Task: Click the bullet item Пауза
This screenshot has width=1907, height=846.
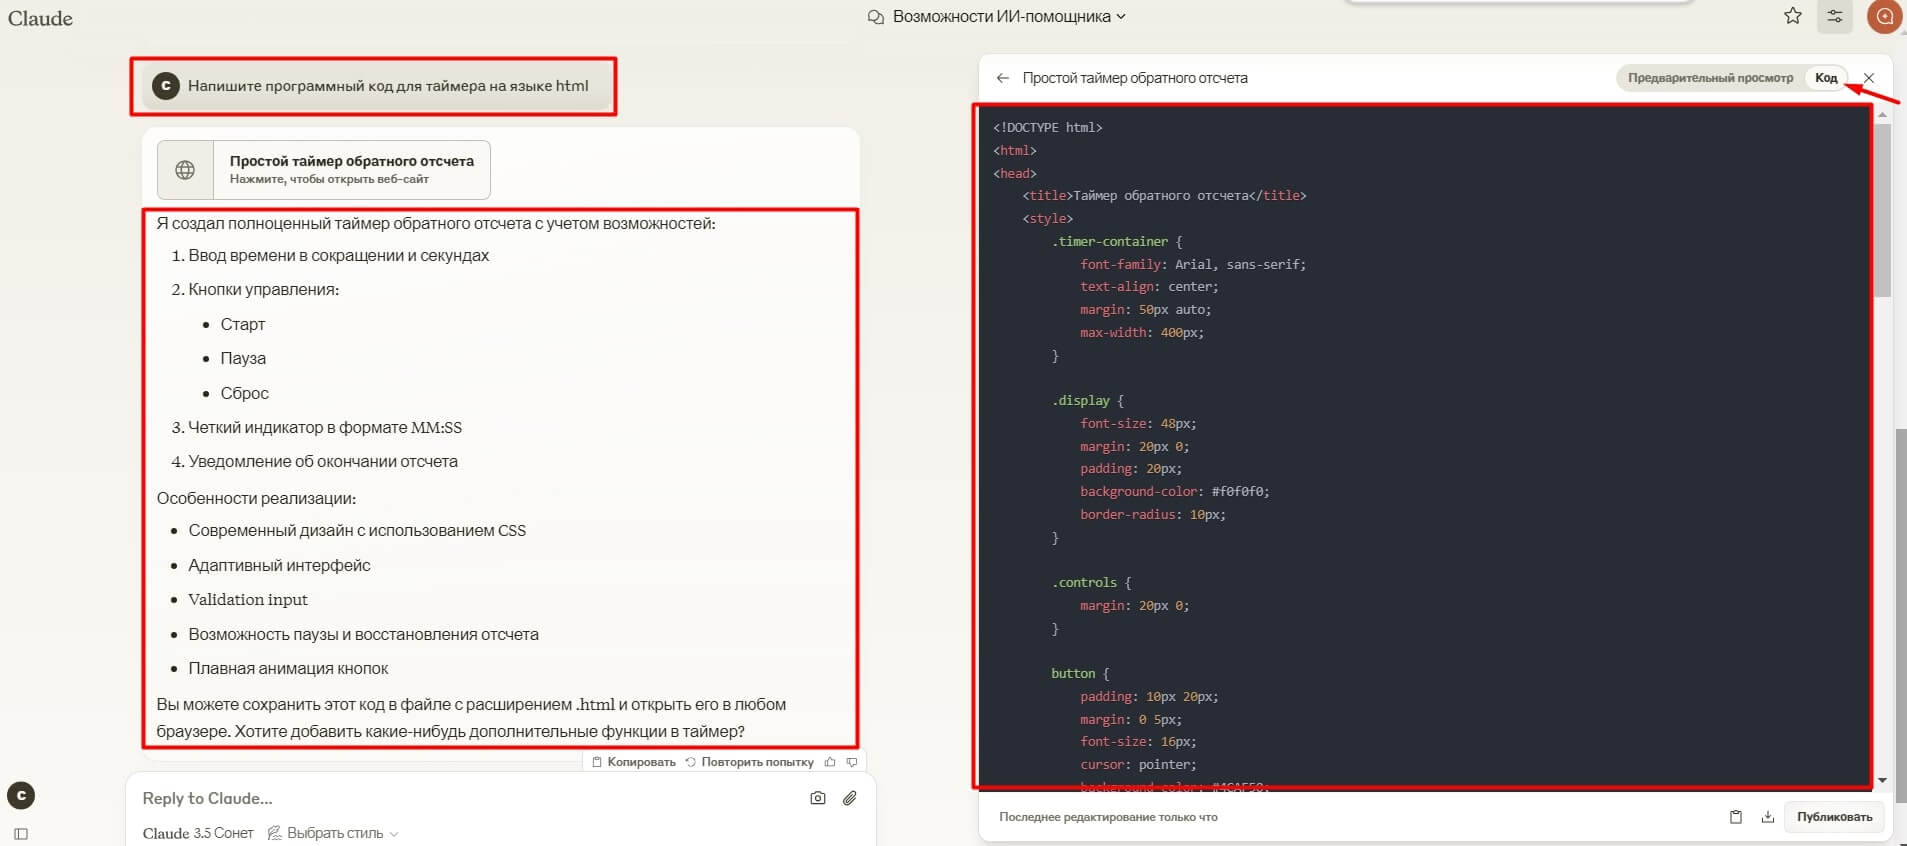Action: pos(243,358)
